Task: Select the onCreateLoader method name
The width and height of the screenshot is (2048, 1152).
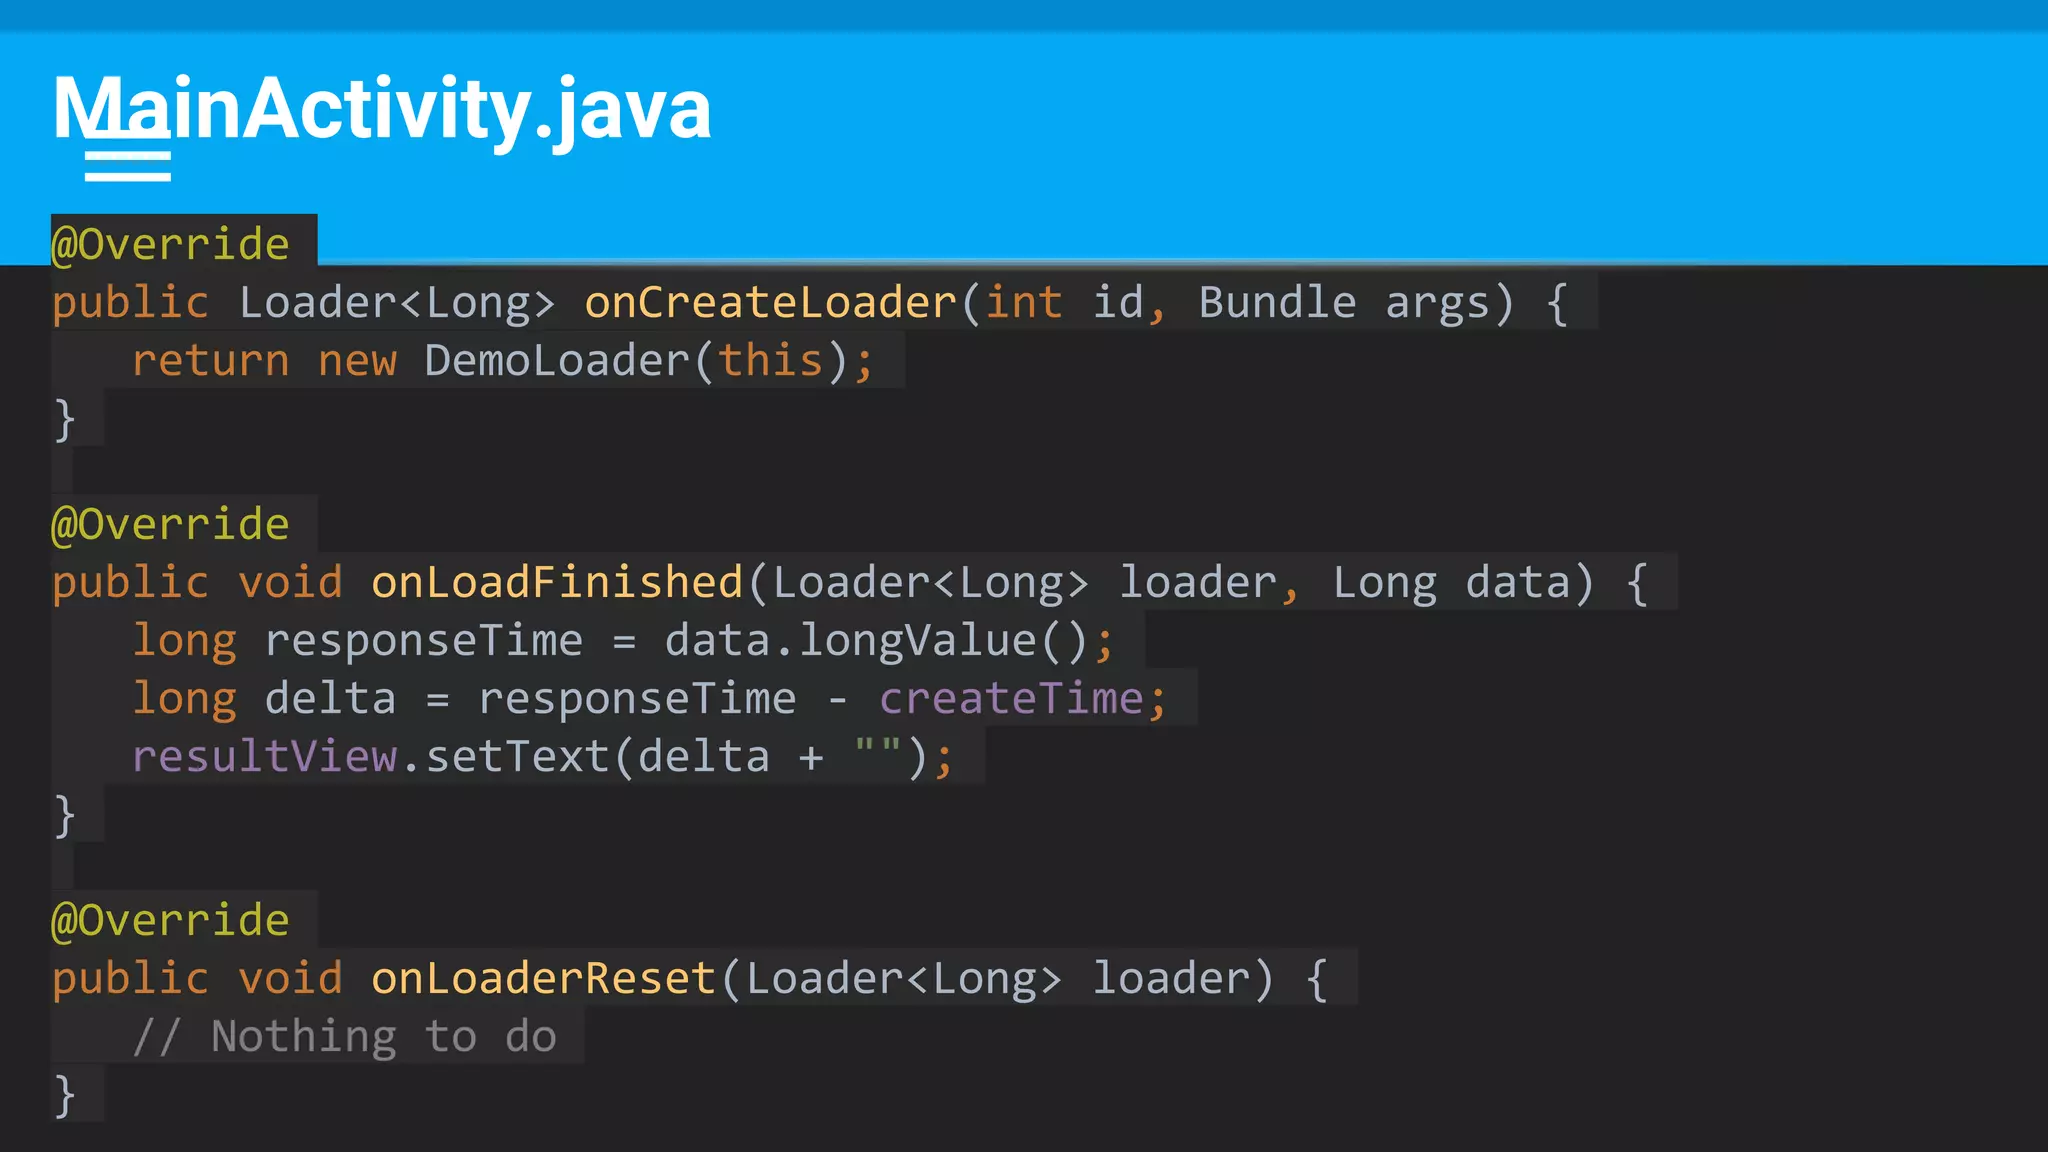Action: 771,302
